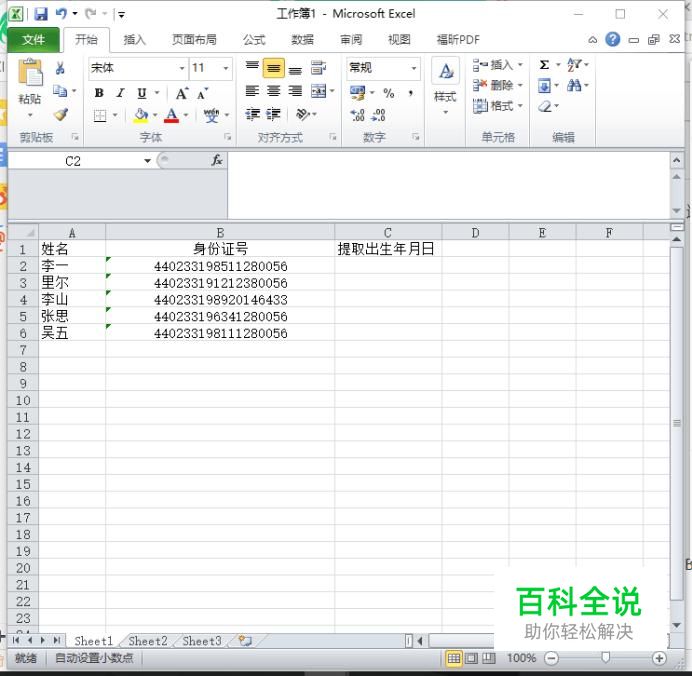Switch to 公式 ribbon tab
The image size is (692, 676).
tap(254, 40)
